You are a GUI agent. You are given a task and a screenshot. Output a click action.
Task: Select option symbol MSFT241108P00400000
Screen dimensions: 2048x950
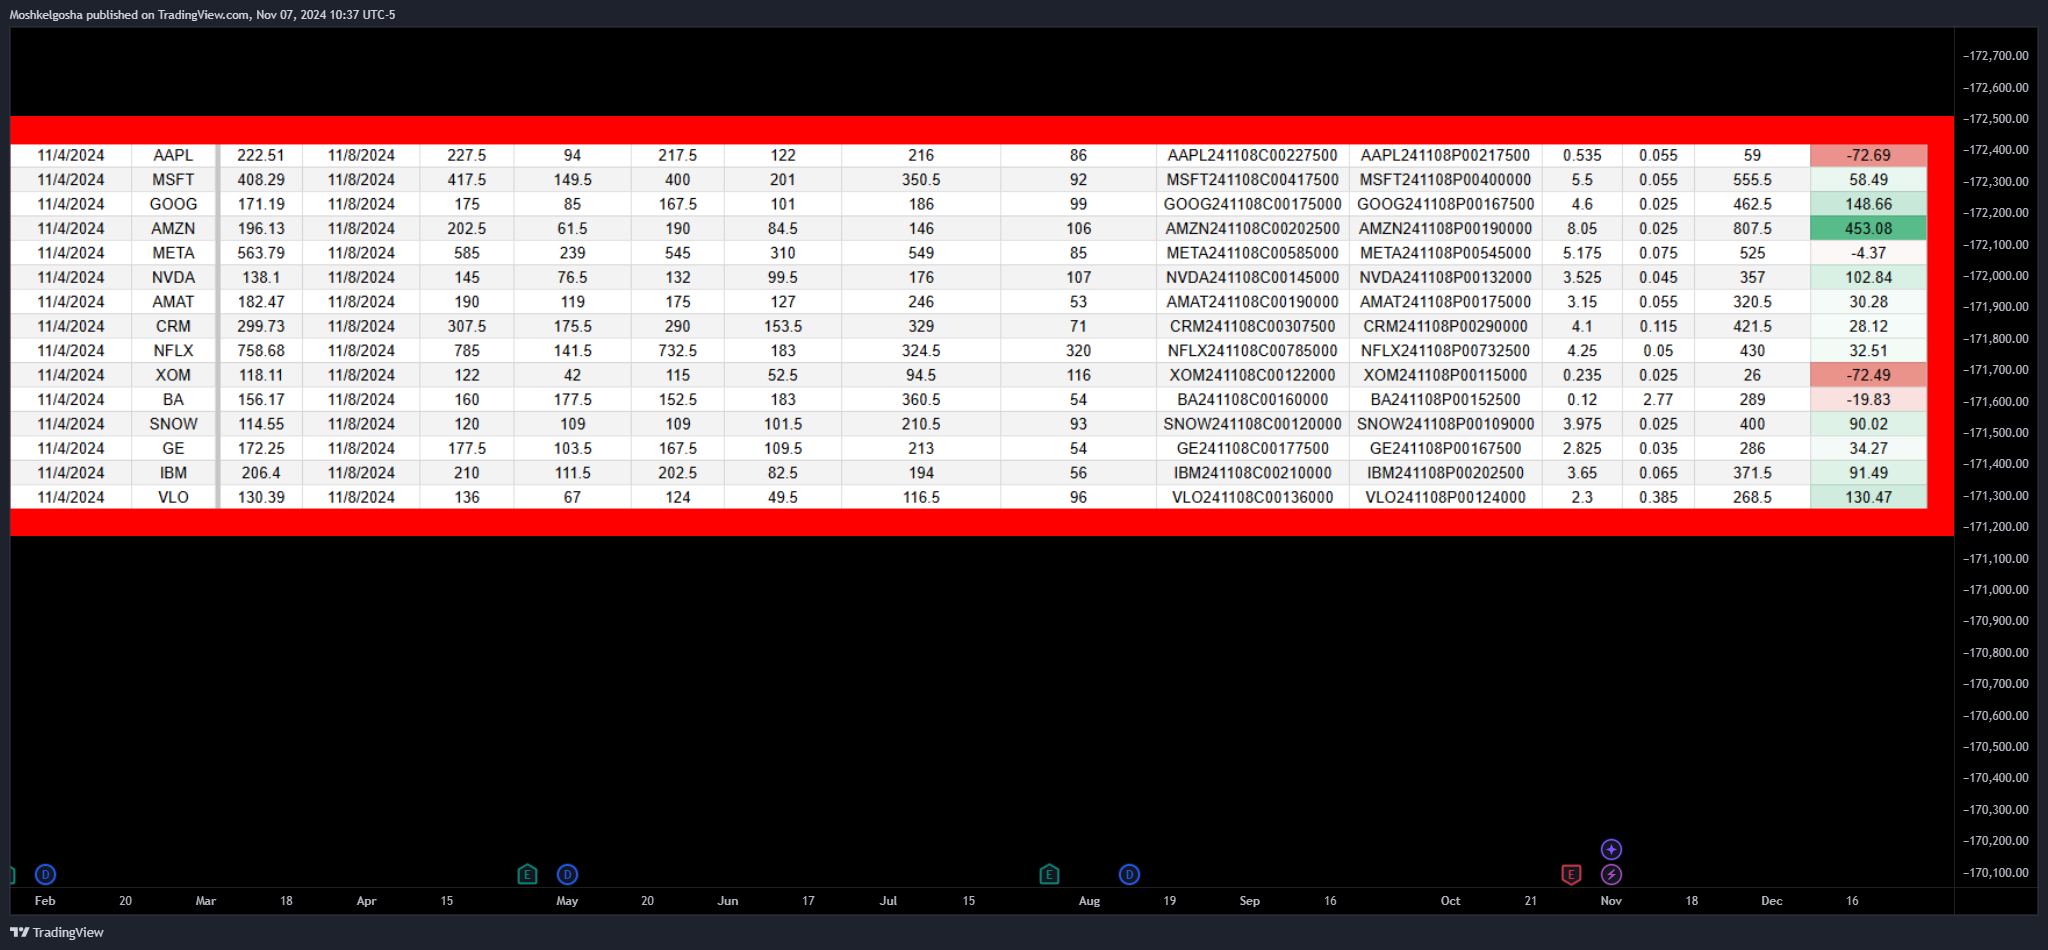[1445, 180]
